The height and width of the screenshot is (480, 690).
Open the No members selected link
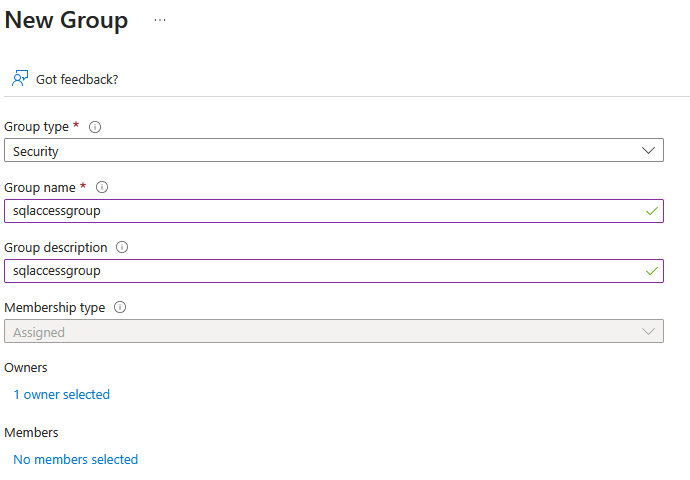coord(75,460)
